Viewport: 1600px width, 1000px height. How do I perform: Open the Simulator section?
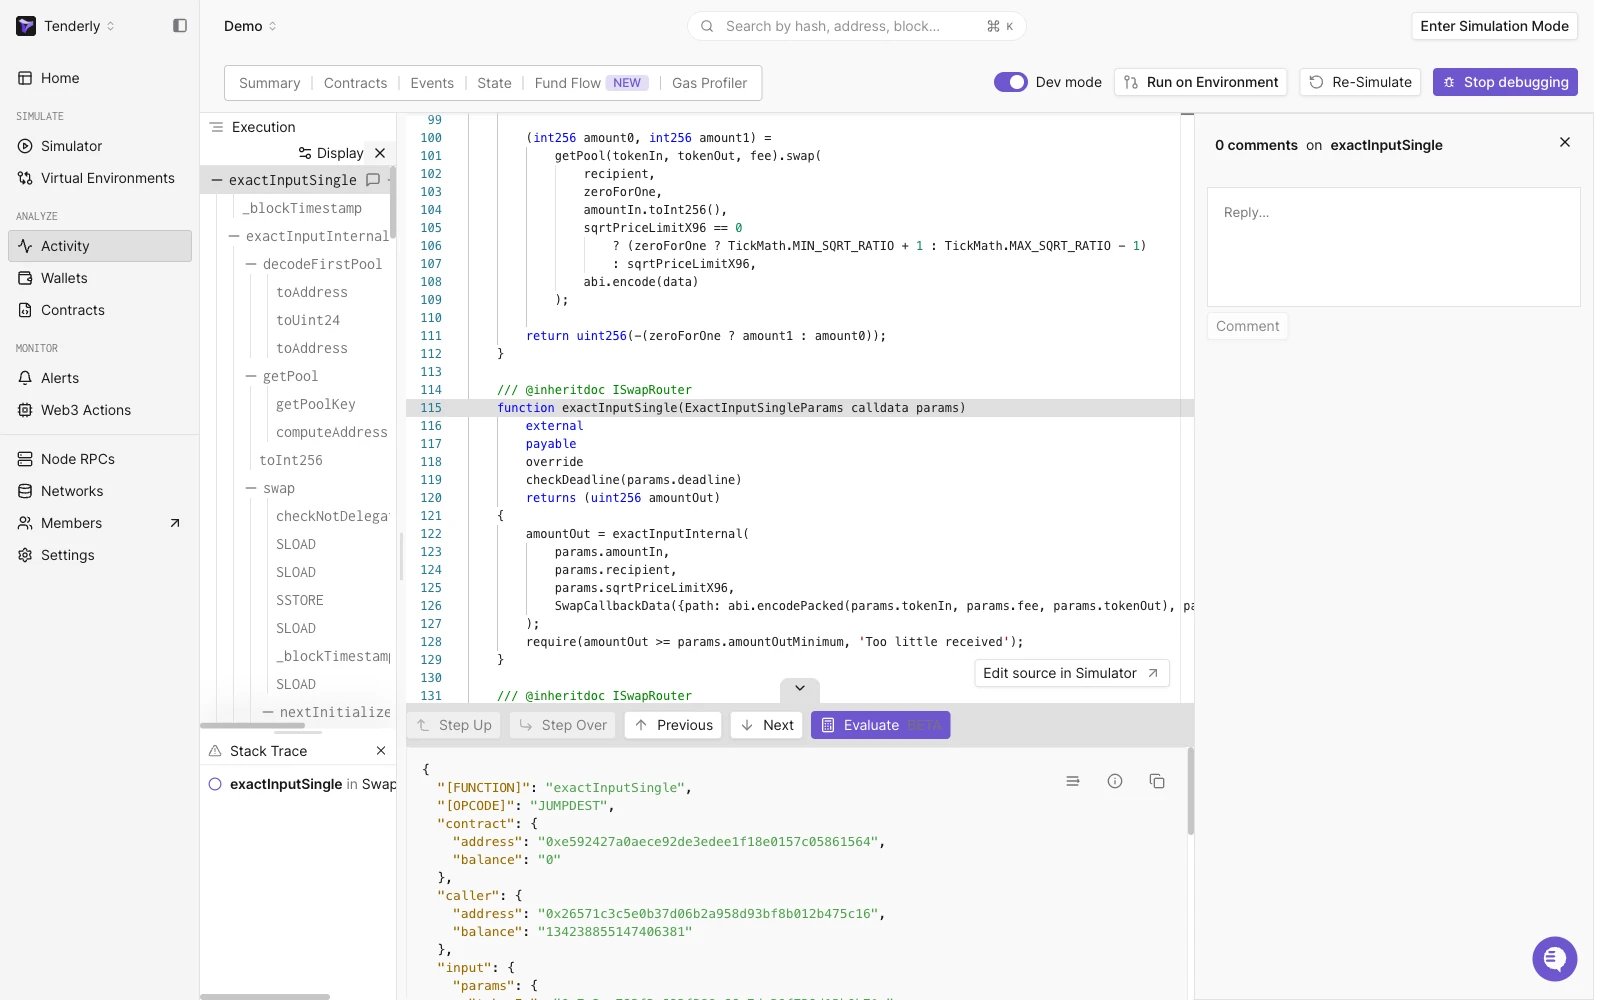[100, 146]
